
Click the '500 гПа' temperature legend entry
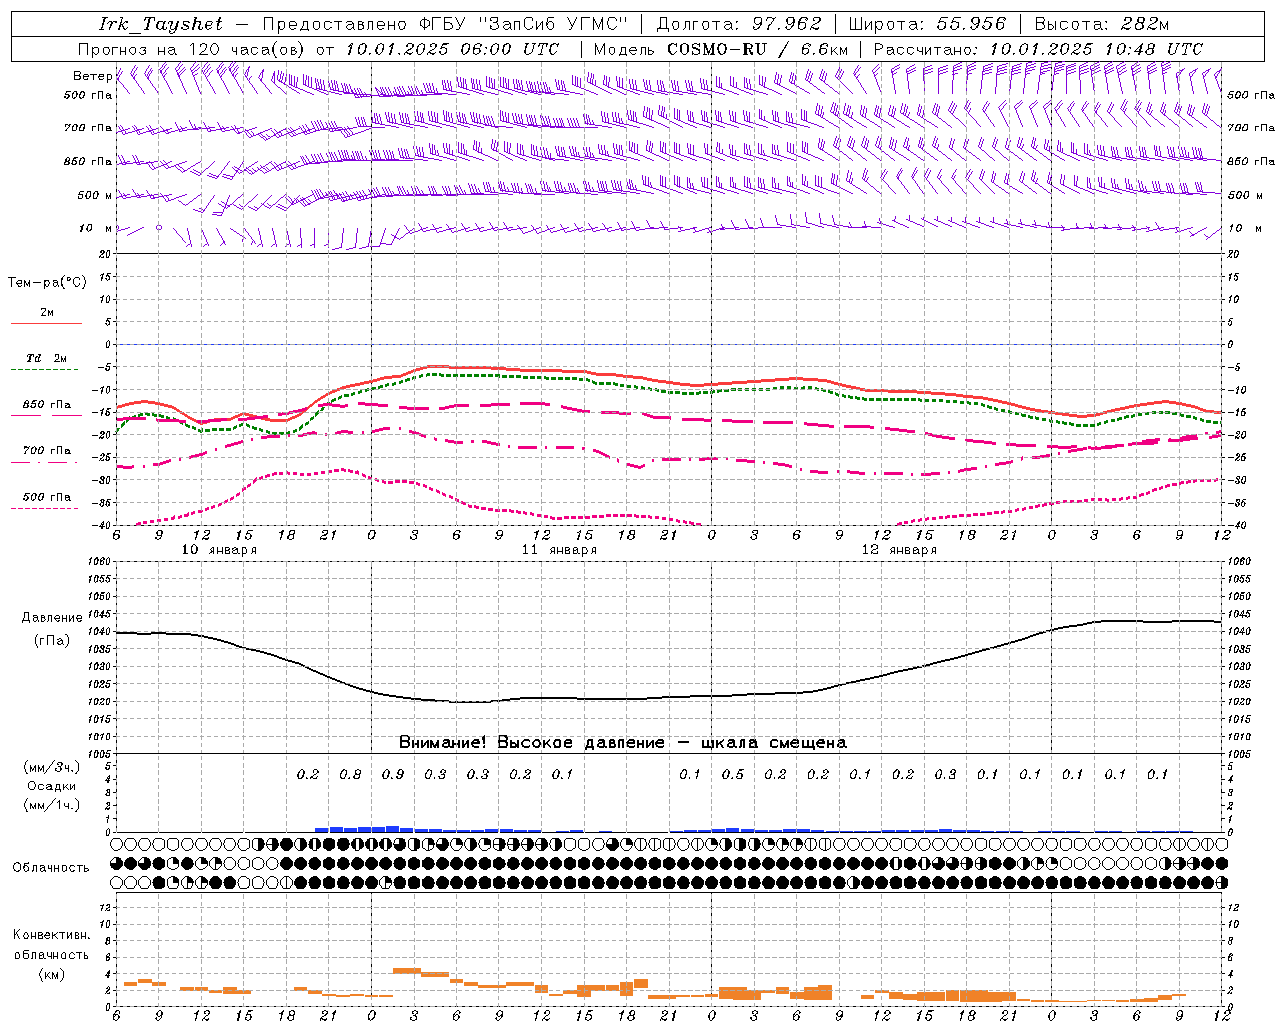tap(47, 496)
